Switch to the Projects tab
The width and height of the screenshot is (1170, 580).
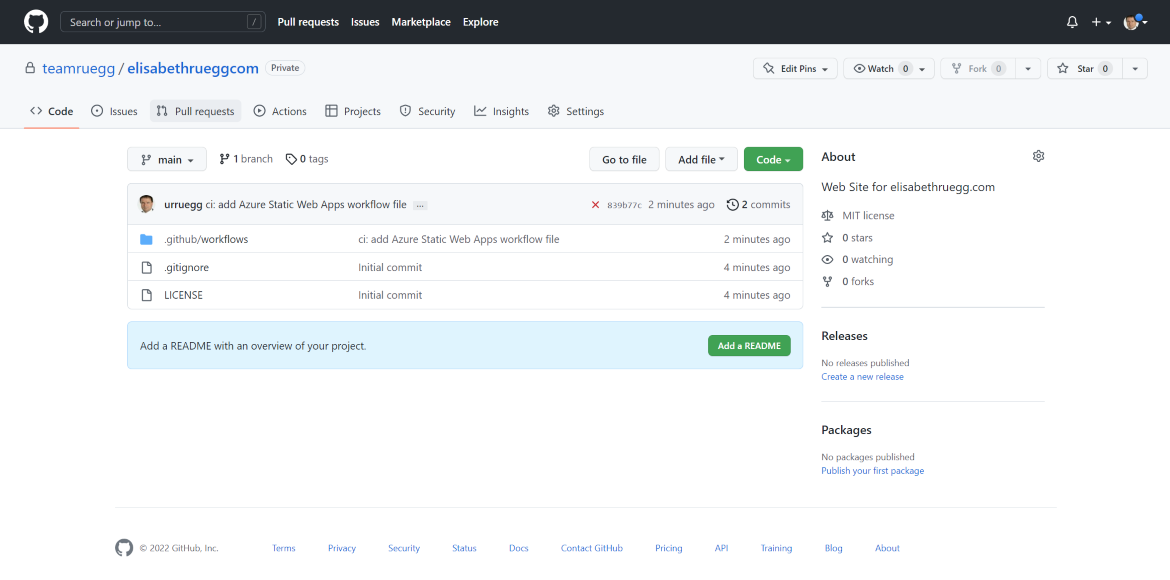[353, 111]
